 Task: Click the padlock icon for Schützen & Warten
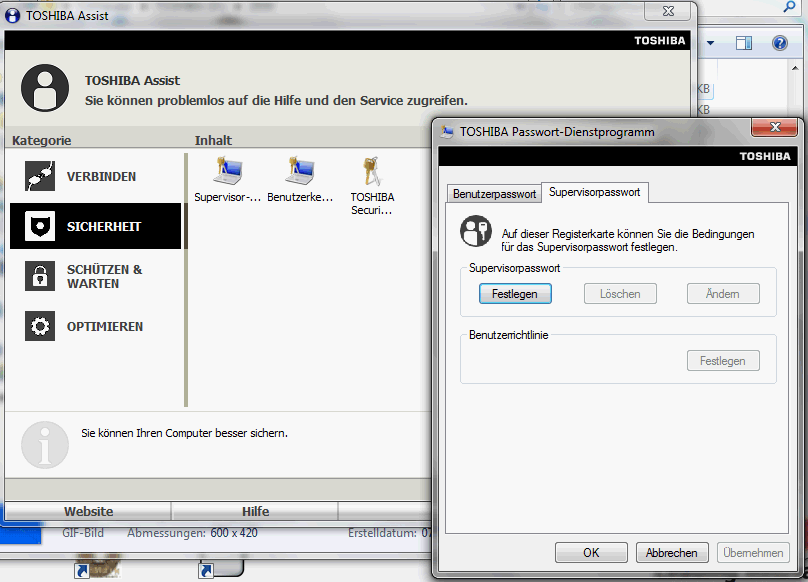40,276
